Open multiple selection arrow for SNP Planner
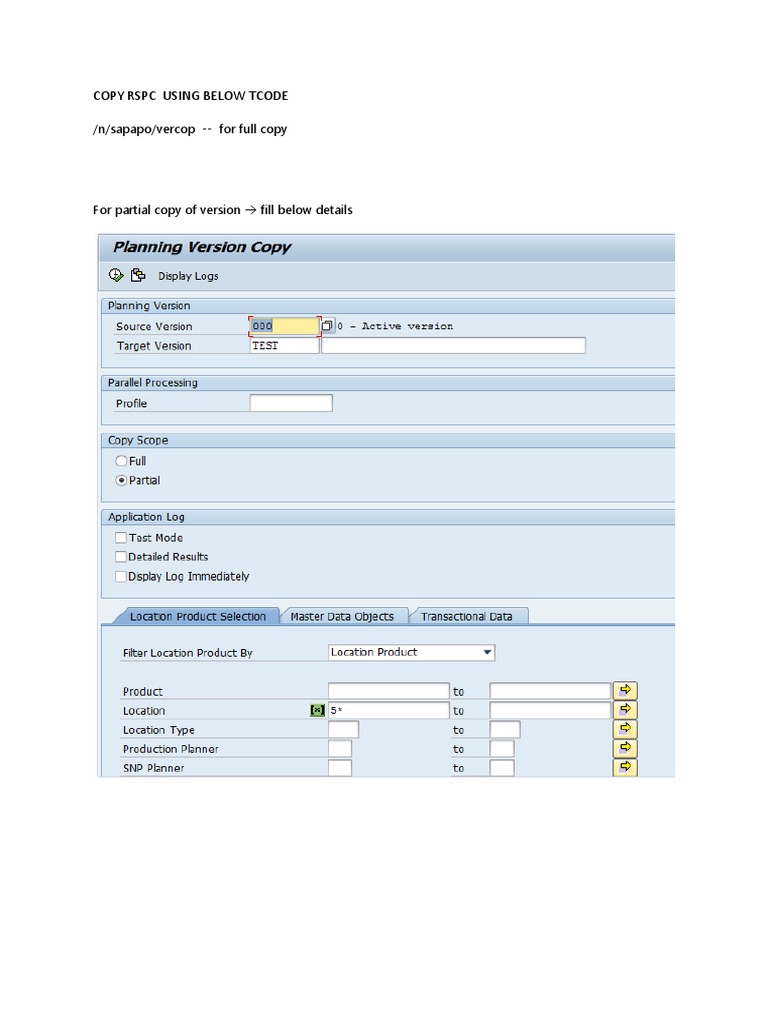The width and height of the screenshot is (768, 1024). [625, 767]
